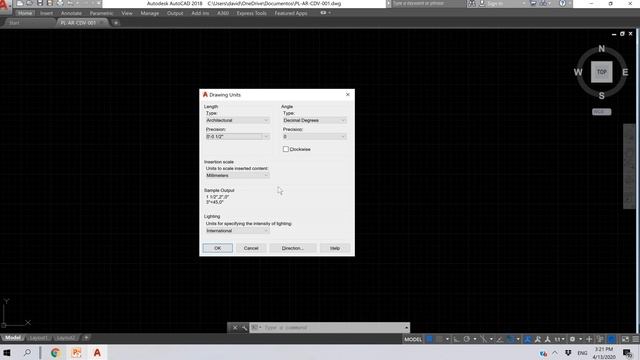Click the AutoCAD icon in the taskbar

point(97,353)
